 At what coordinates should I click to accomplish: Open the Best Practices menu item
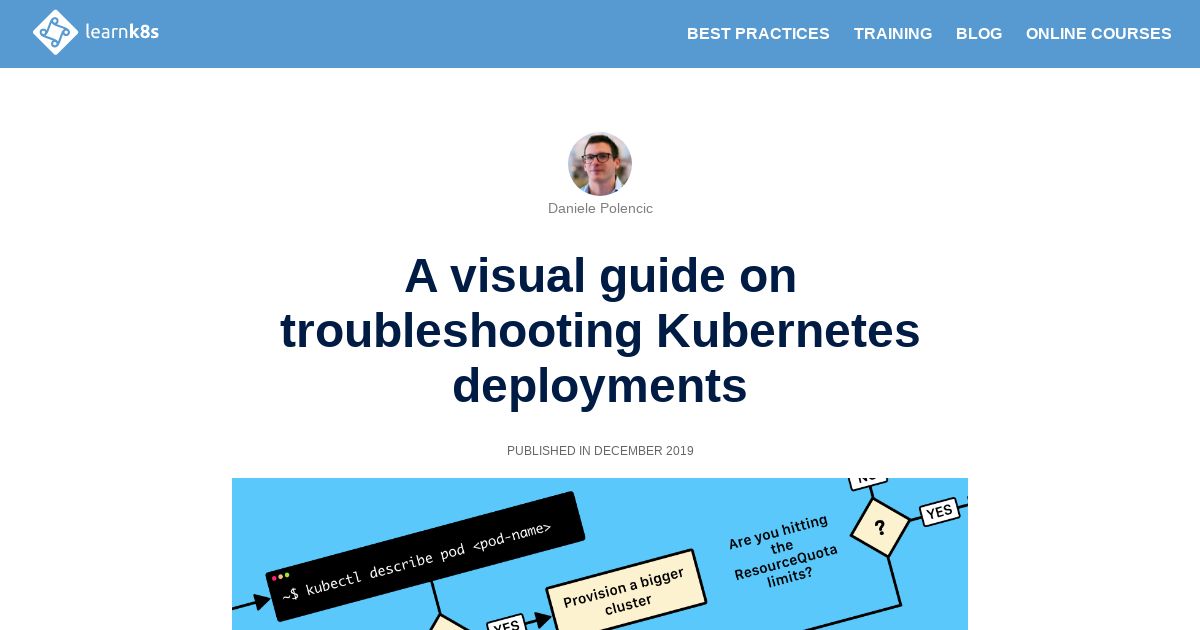click(x=758, y=33)
